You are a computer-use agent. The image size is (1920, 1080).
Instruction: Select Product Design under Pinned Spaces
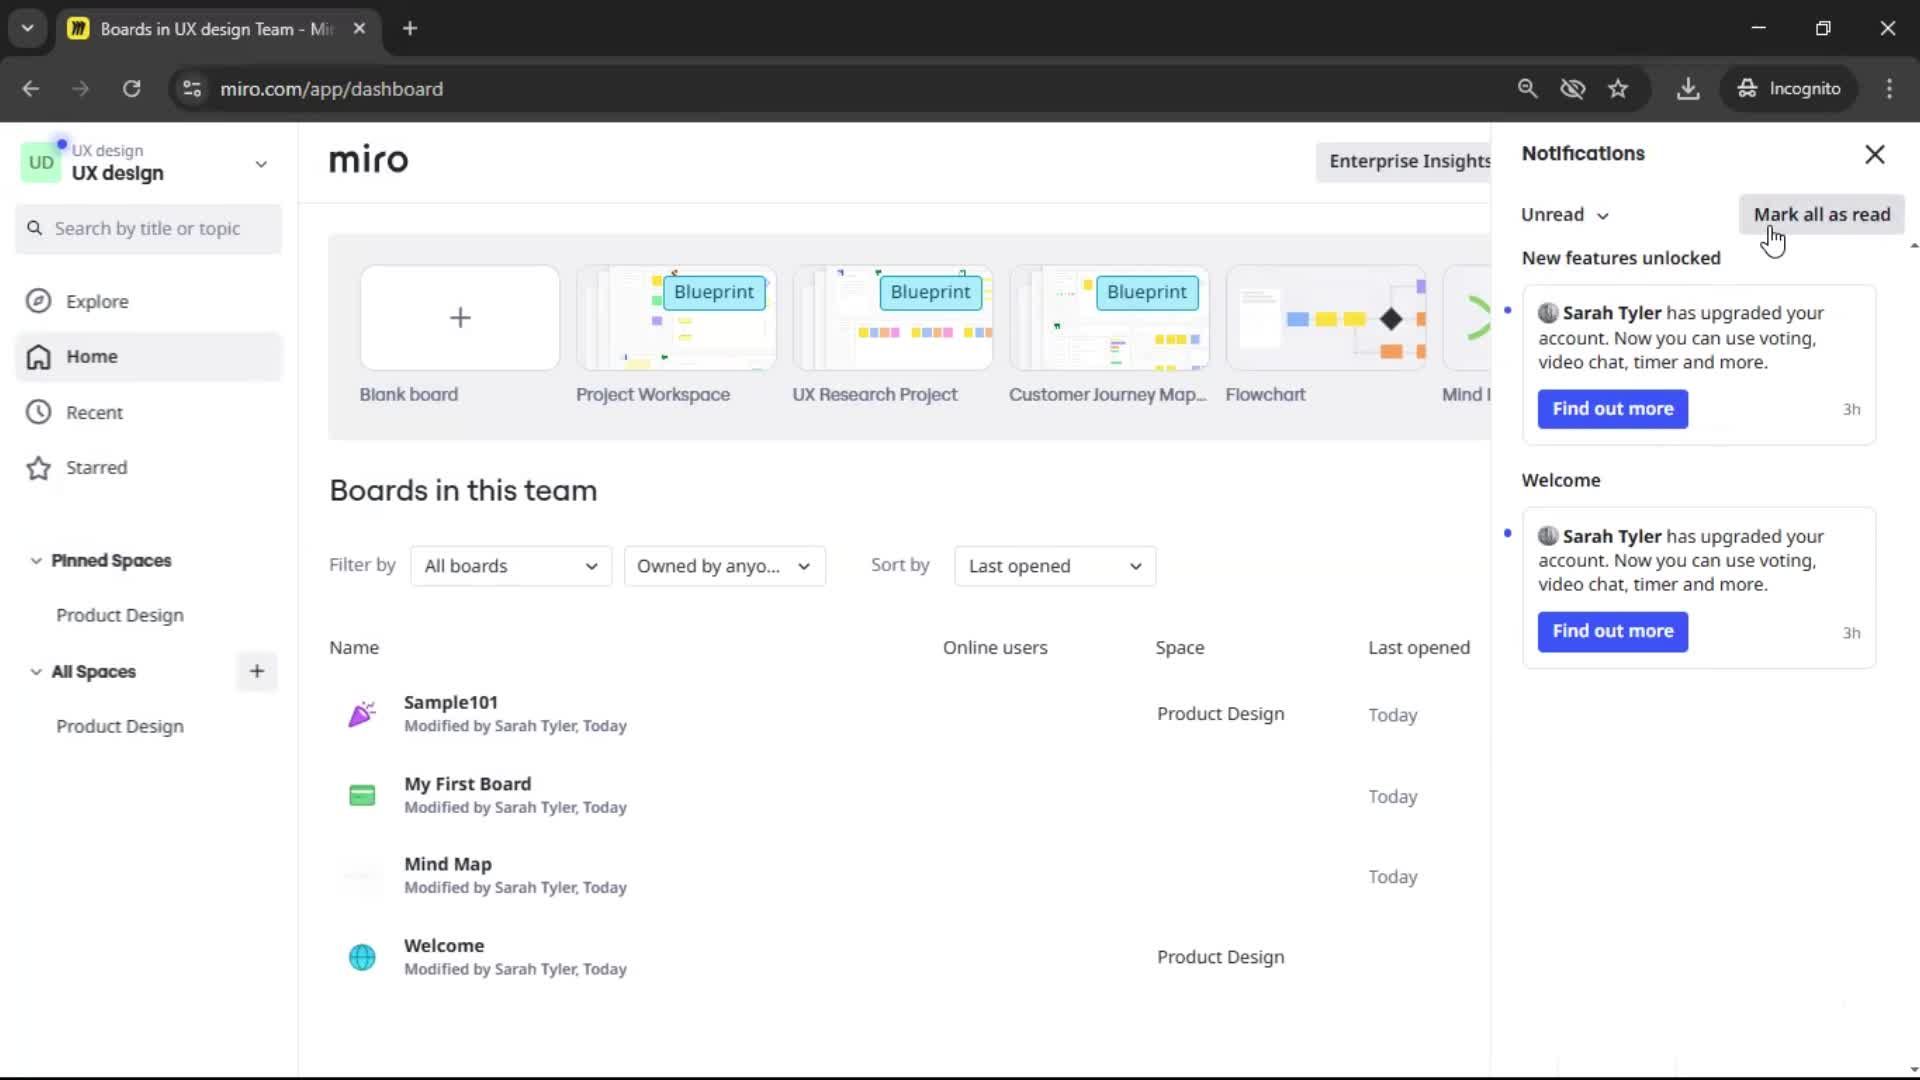pyautogui.click(x=120, y=615)
